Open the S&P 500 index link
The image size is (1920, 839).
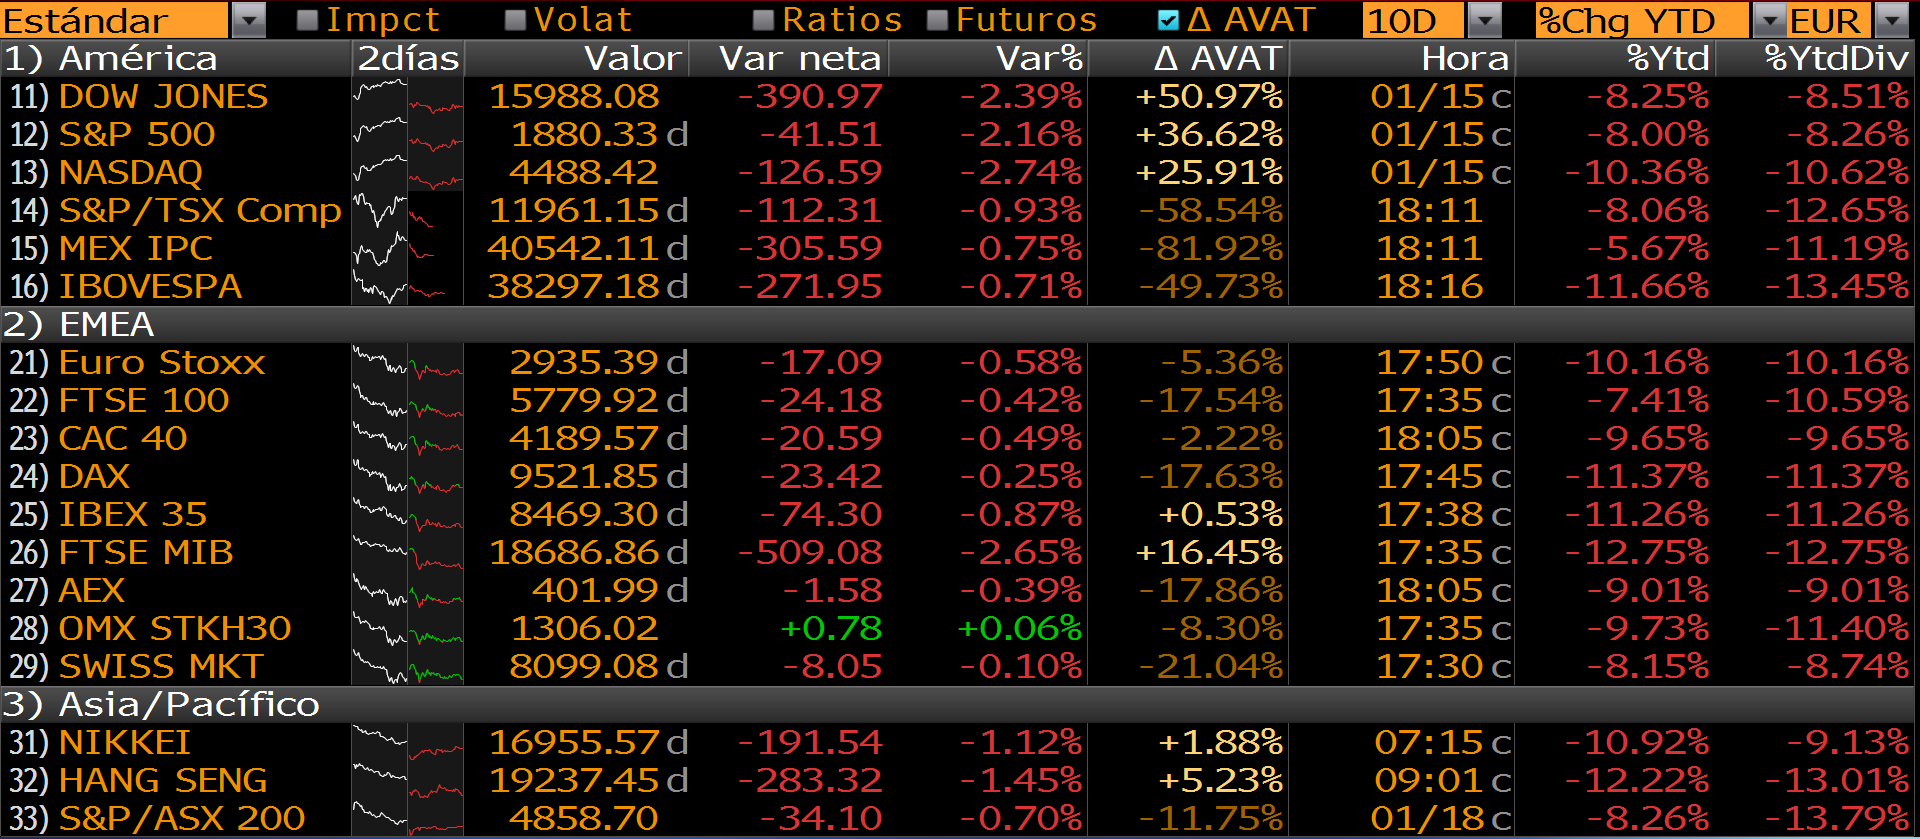[x=137, y=135]
